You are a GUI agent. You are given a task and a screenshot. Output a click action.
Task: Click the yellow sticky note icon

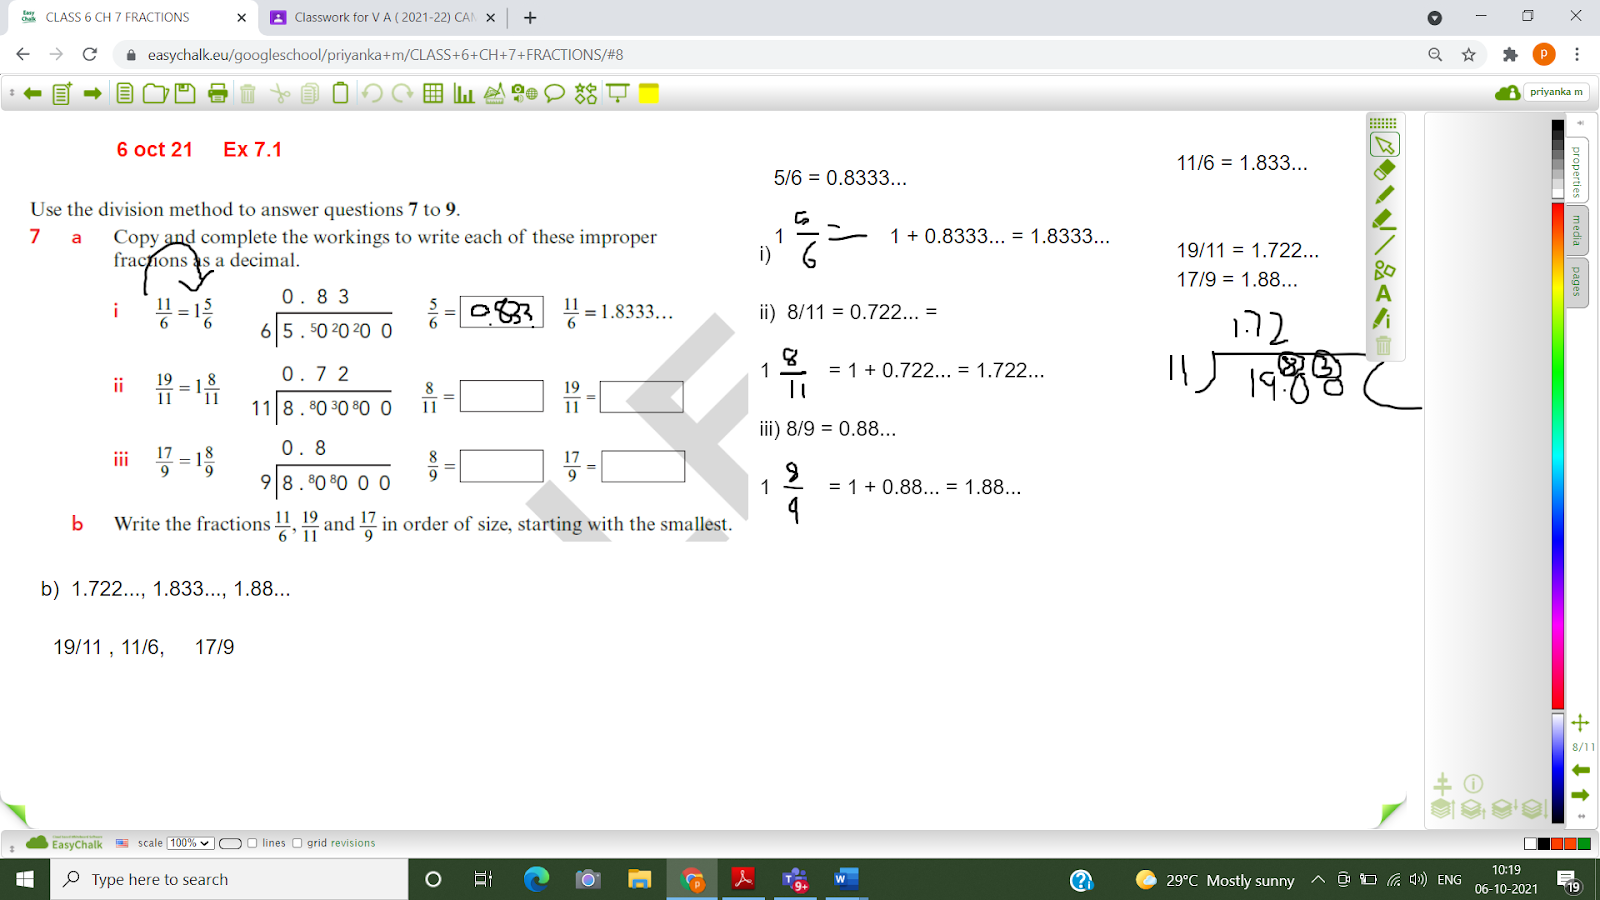coord(649,93)
